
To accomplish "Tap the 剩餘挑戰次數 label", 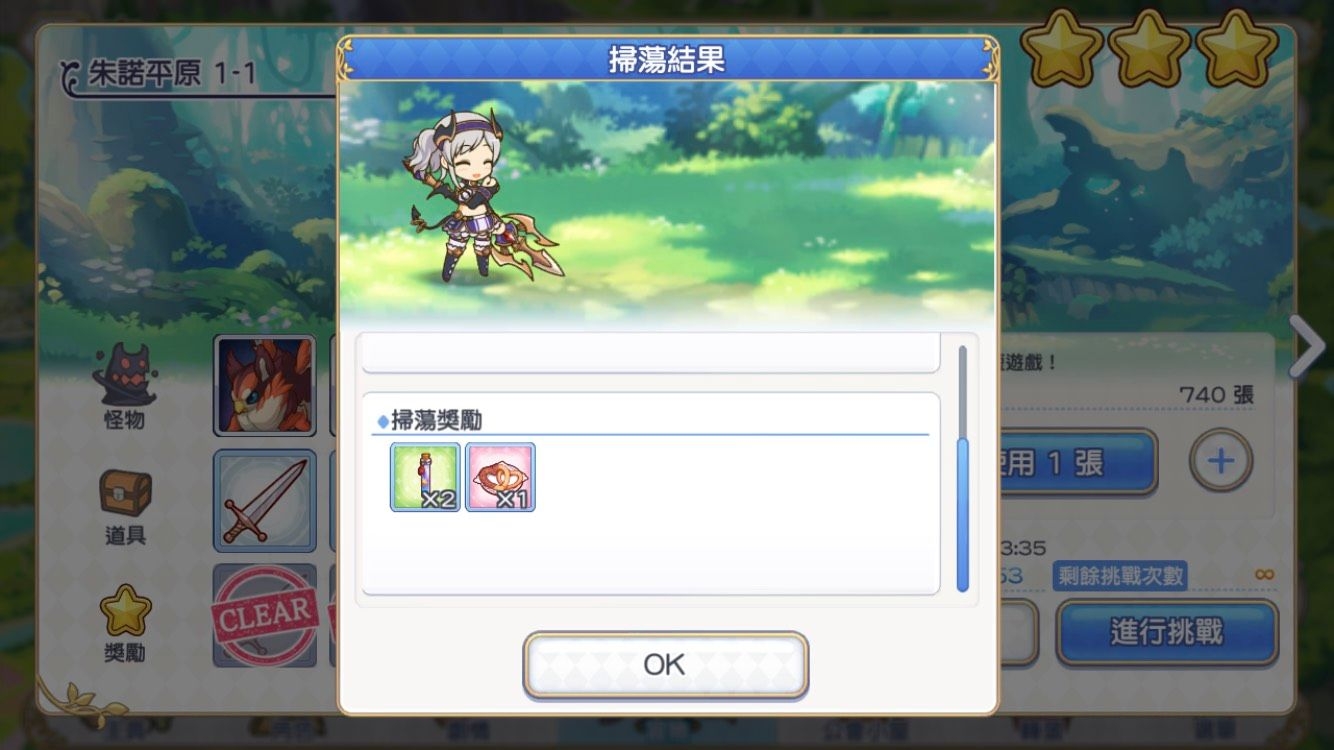I will pyautogui.click(x=1120, y=576).
